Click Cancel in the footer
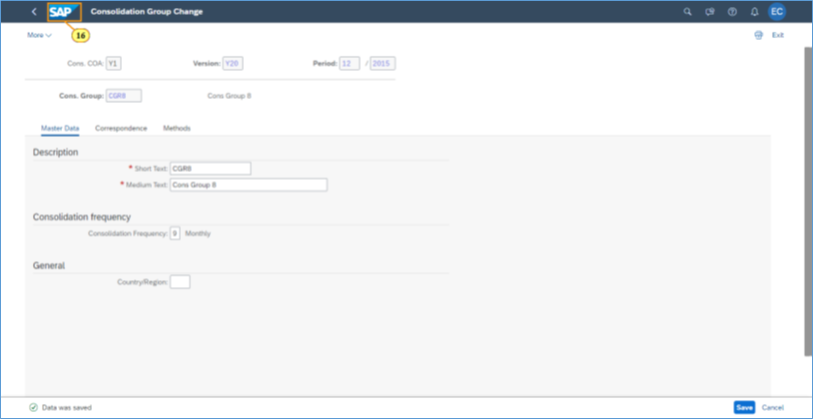813x419 pixels. 772,407
